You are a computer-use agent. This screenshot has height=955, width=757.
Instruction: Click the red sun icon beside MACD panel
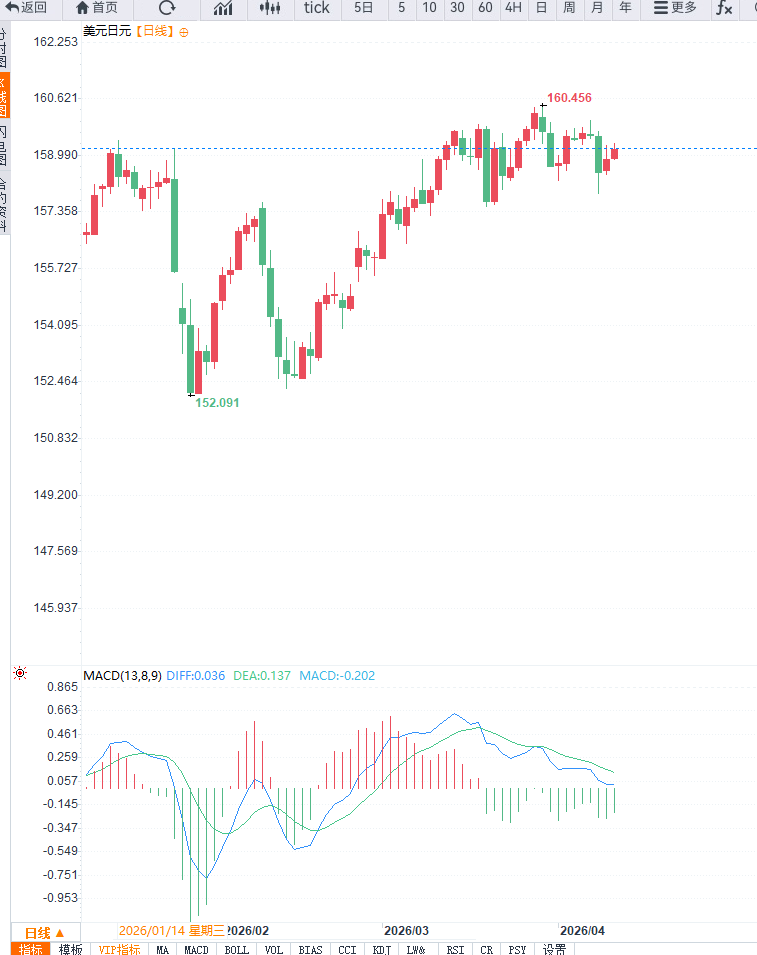pos(20,673)
